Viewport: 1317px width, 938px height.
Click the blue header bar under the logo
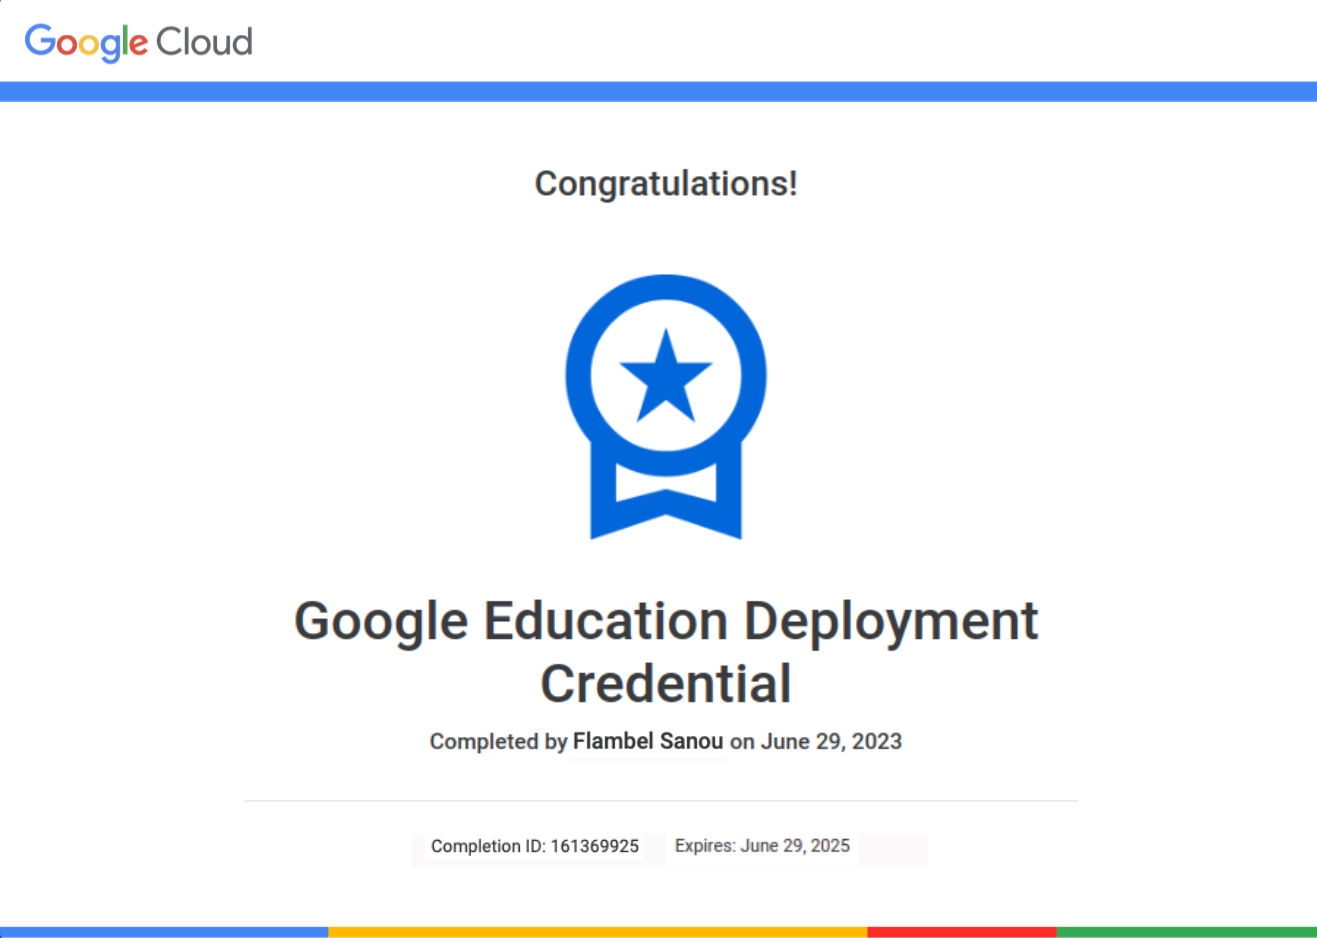[658, 92]
